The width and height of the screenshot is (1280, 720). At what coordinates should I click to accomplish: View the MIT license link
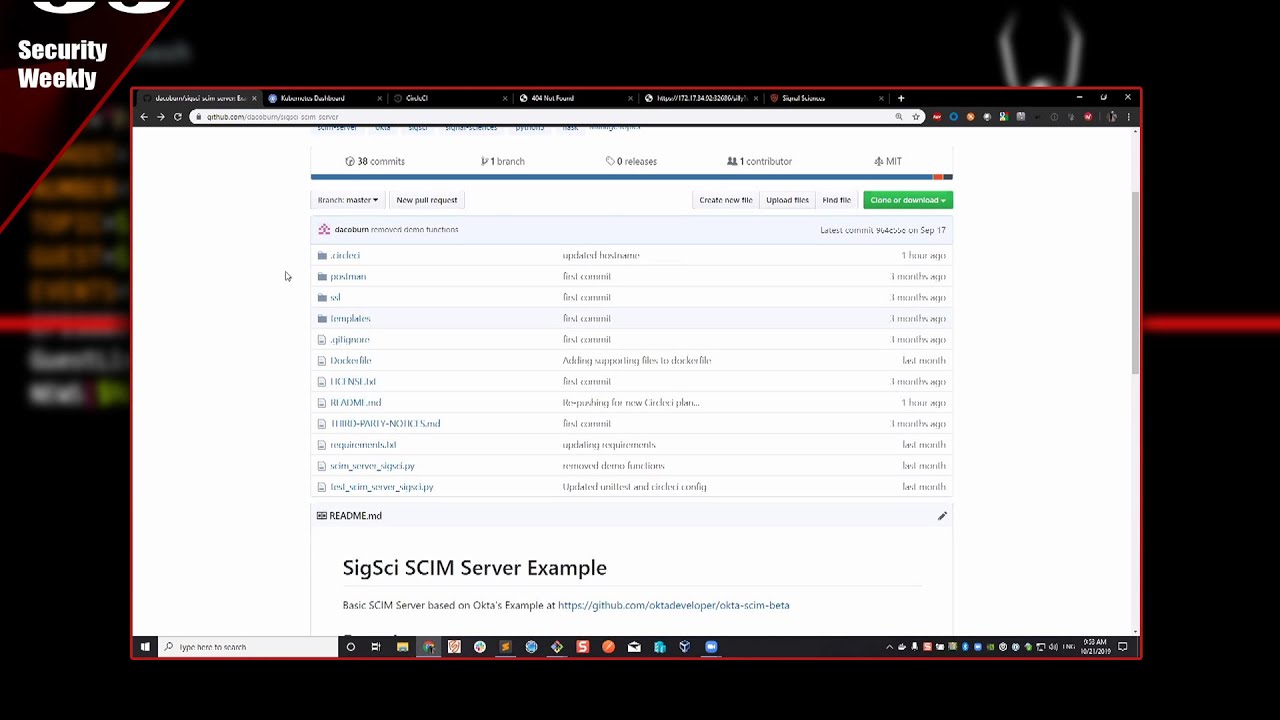pyautogui.click(x=888, y=161)
